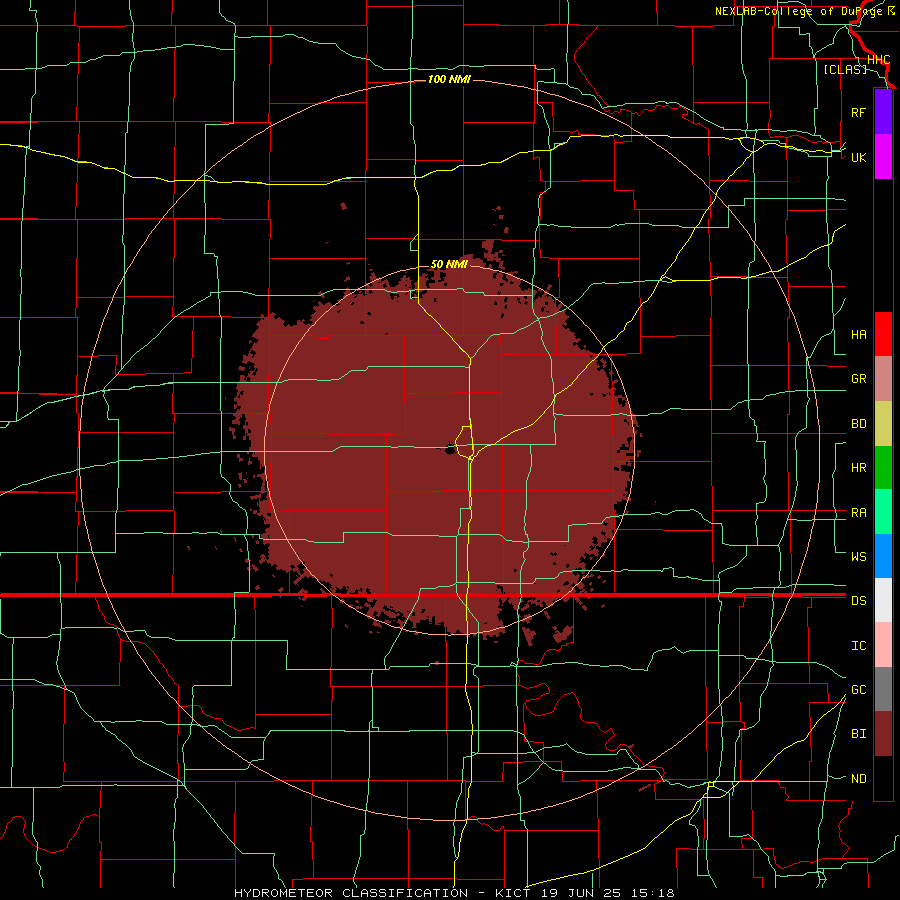Pick the mint green RA legend swatch

883,512
